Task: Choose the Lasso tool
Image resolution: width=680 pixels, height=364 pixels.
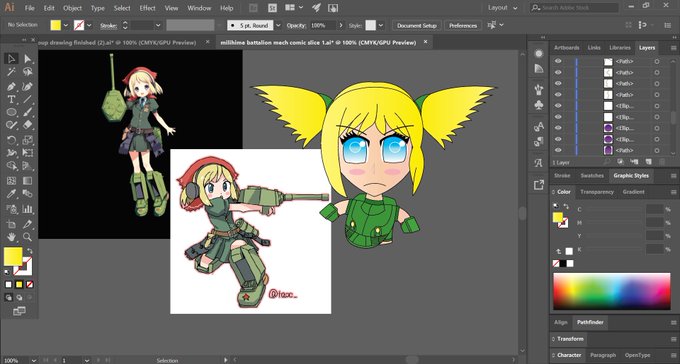Action: coord(27,72)
